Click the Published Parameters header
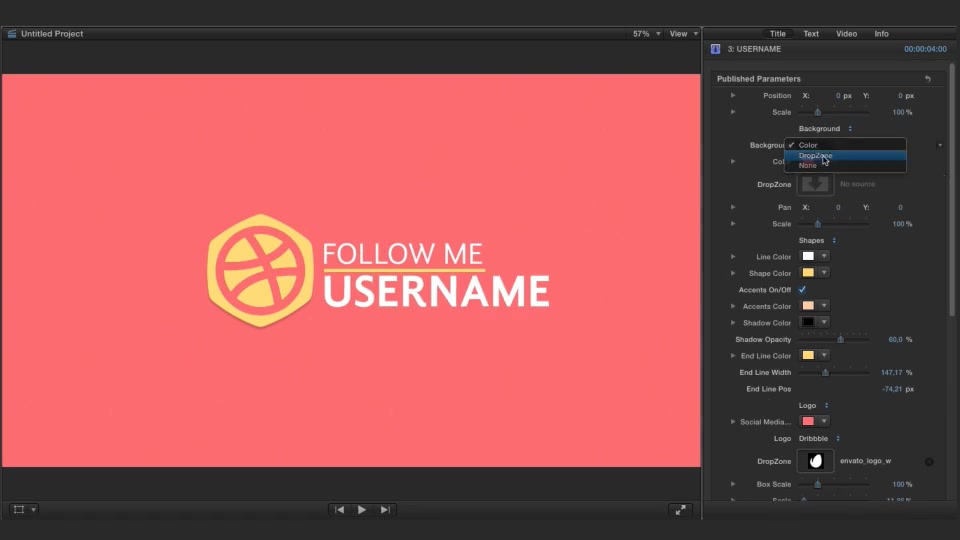Screen dimensions: 960x540 [759, 78]
